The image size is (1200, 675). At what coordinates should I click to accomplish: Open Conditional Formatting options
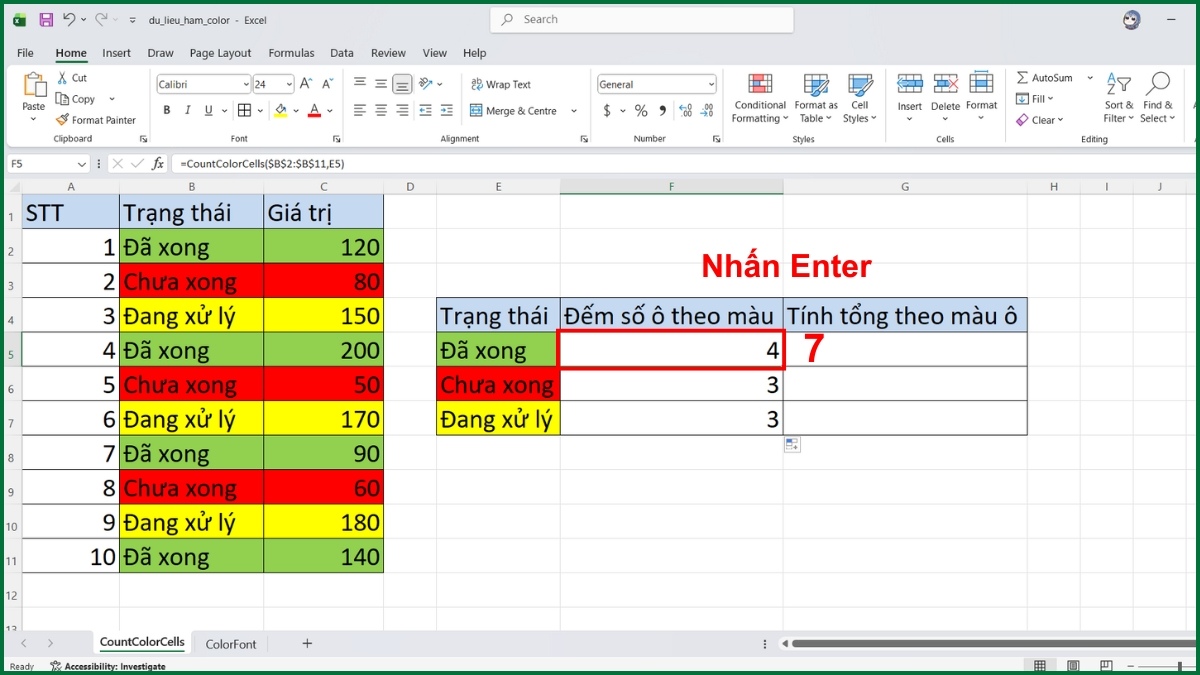(759, 98)
